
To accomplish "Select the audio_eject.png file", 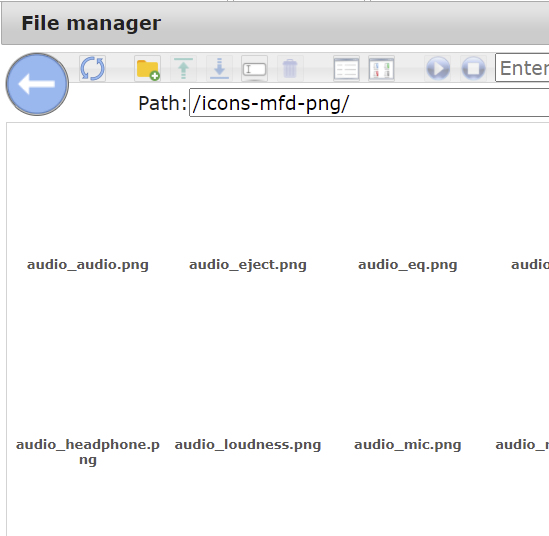I will tap(248, 265).
